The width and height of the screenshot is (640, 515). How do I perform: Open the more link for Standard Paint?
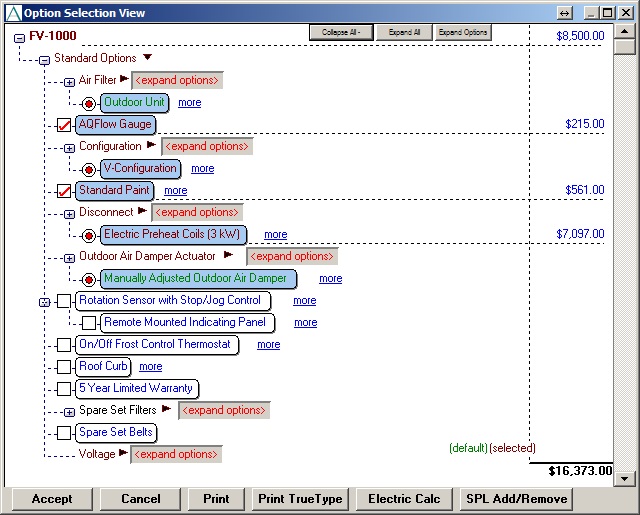pos(175,190)
